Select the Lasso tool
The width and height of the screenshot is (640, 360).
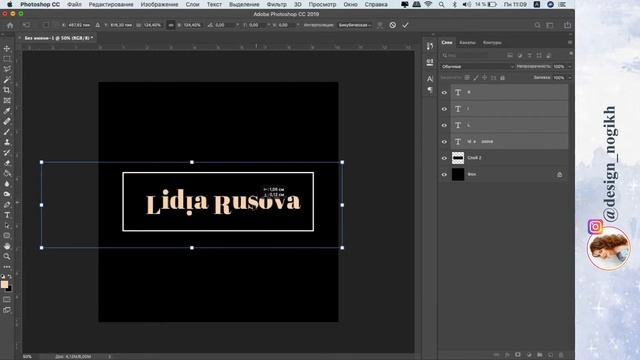point(7,69)
